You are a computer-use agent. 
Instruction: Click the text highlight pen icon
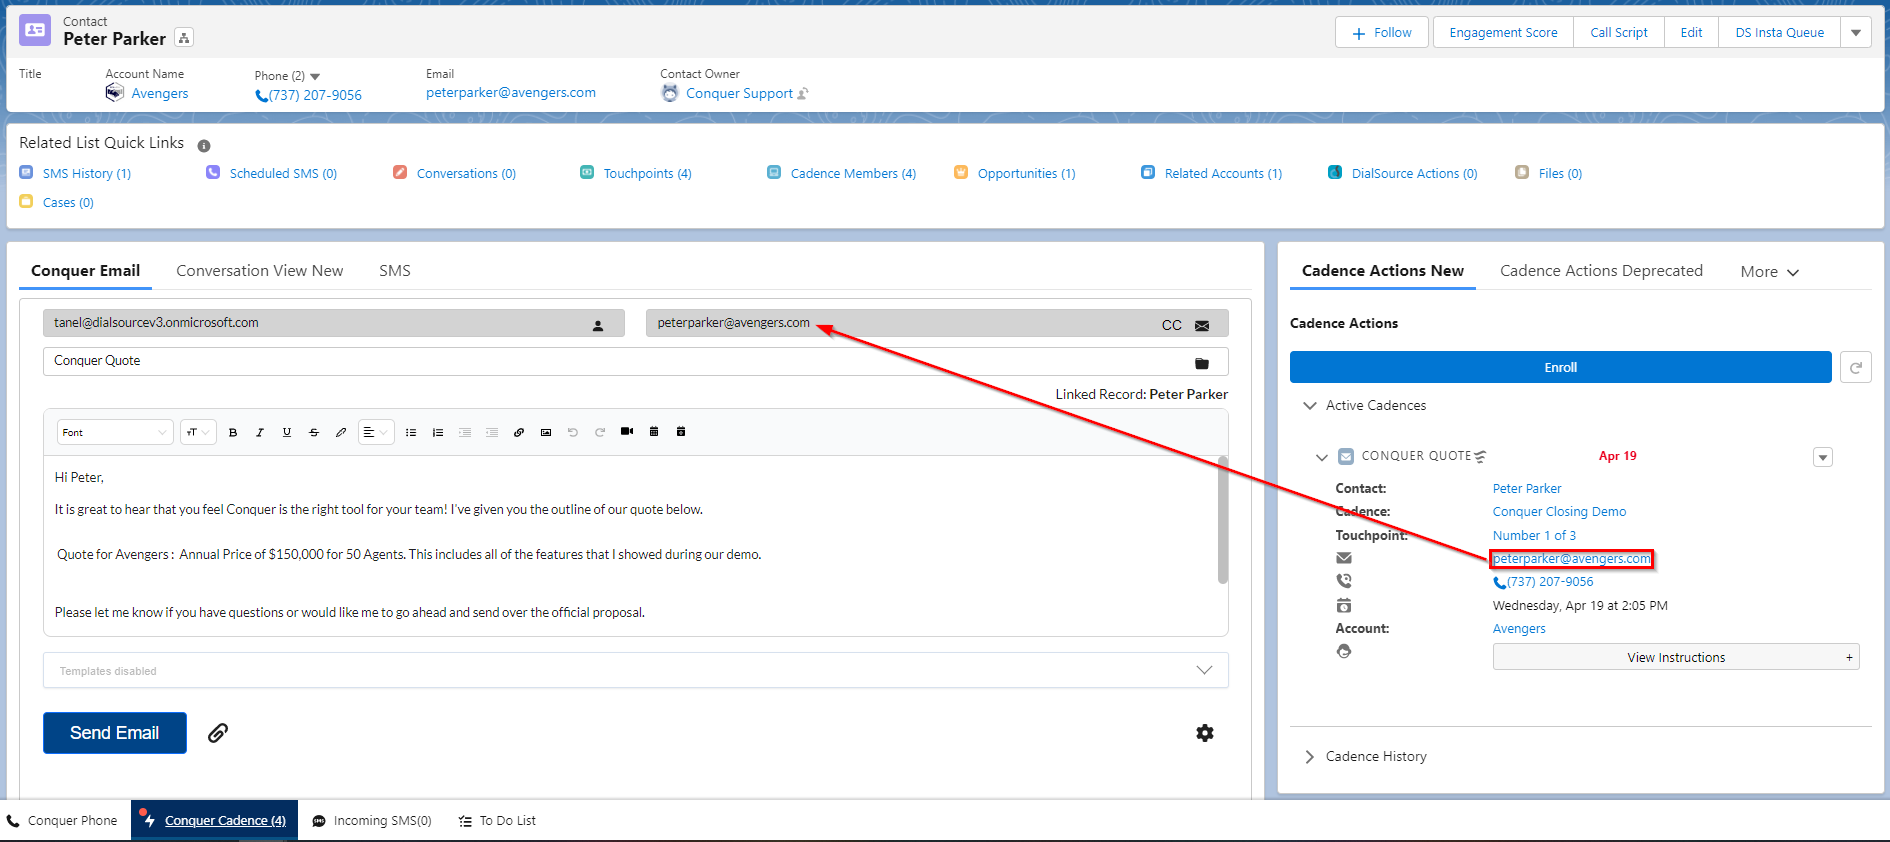pos(341,432)
